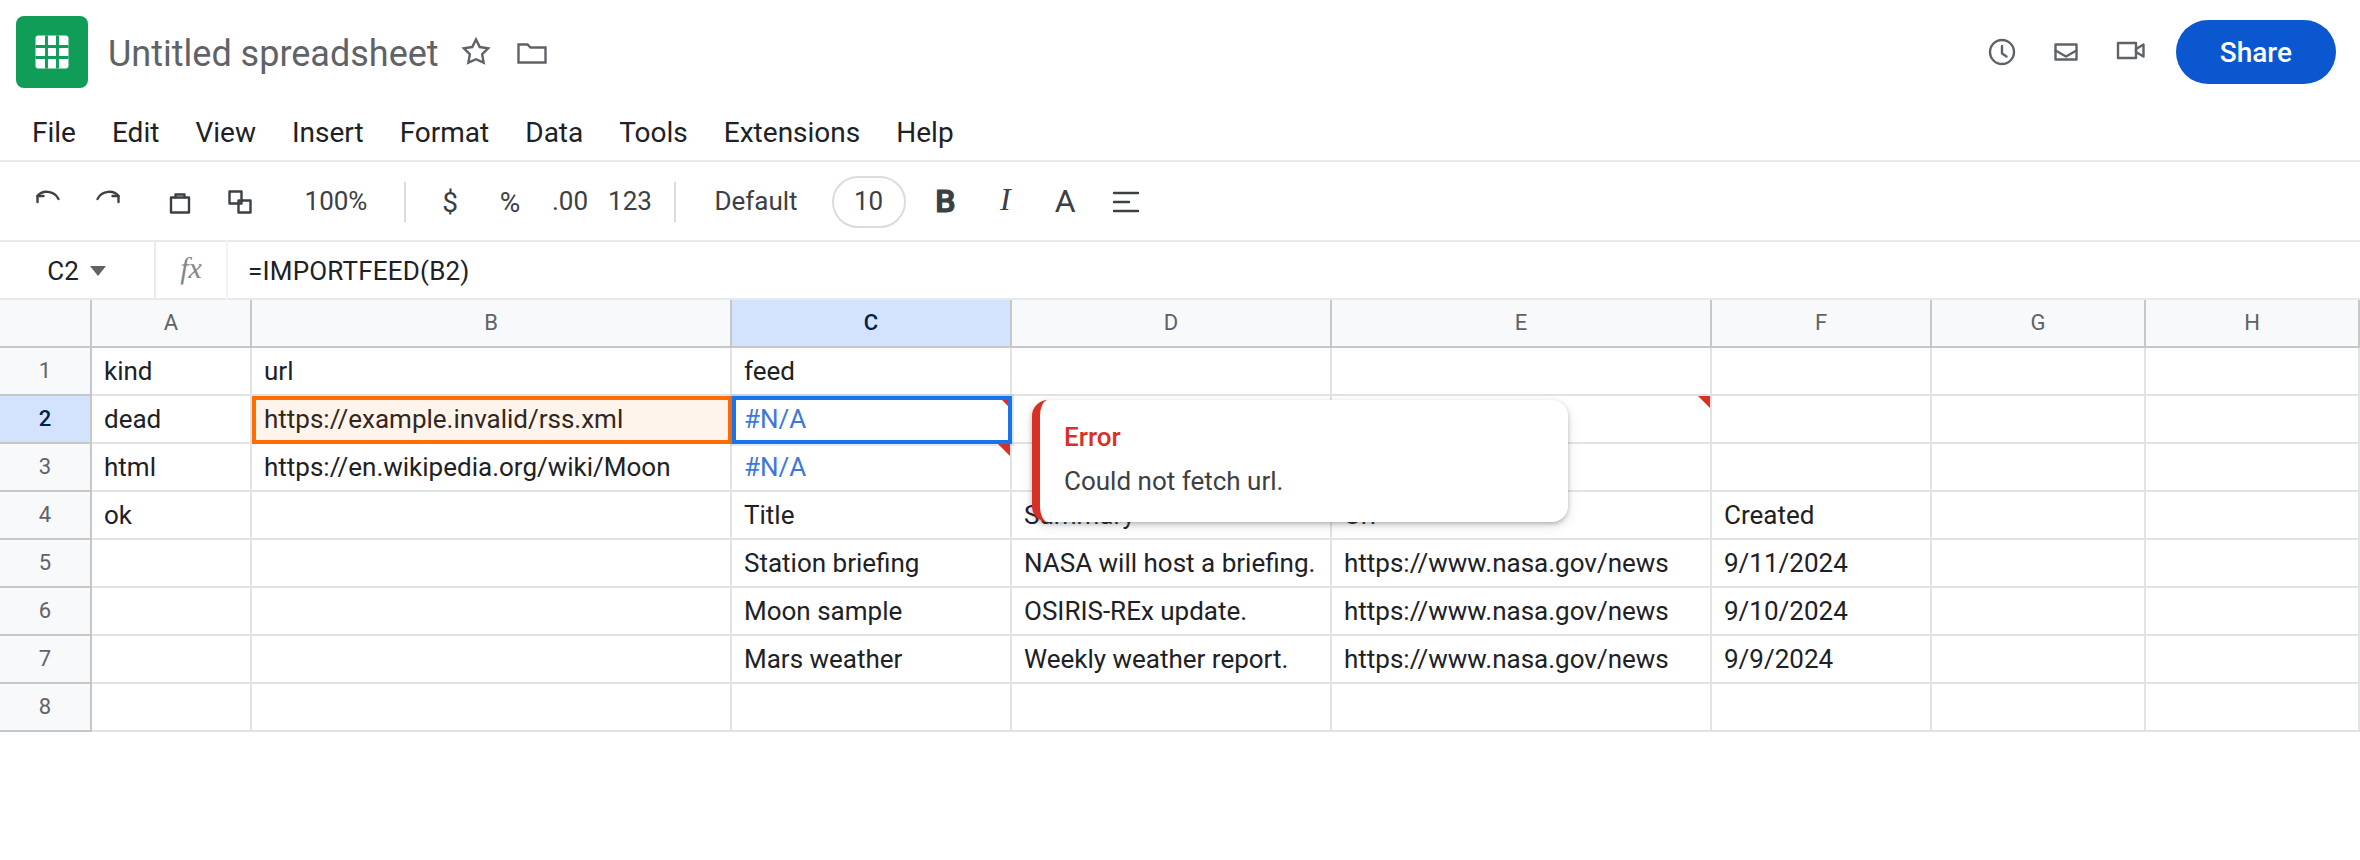Select the nasa.gov link in row 6
The height and width of the screenshot is (860, 2360).
click(1521, 611)
